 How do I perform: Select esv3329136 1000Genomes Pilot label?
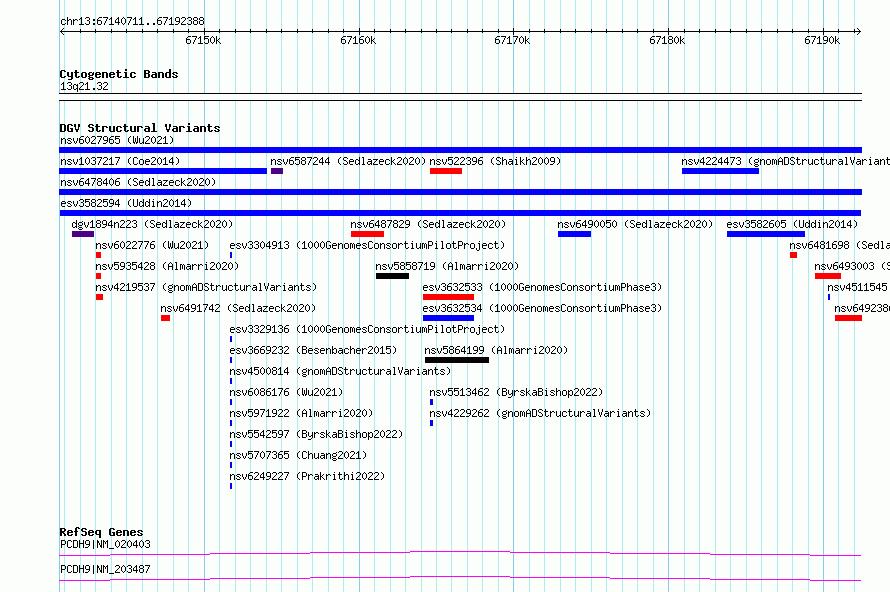(367, 329)
